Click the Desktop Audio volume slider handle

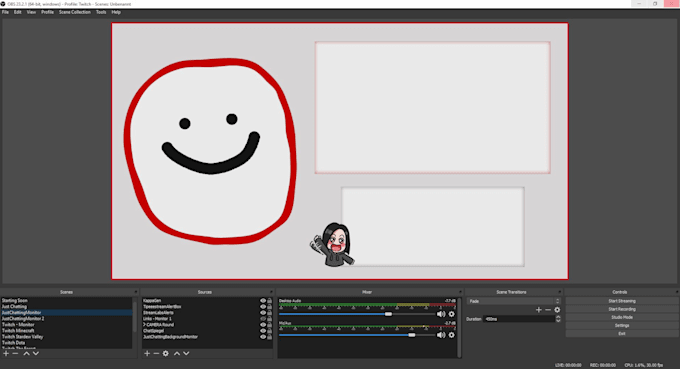coord(389,314)
